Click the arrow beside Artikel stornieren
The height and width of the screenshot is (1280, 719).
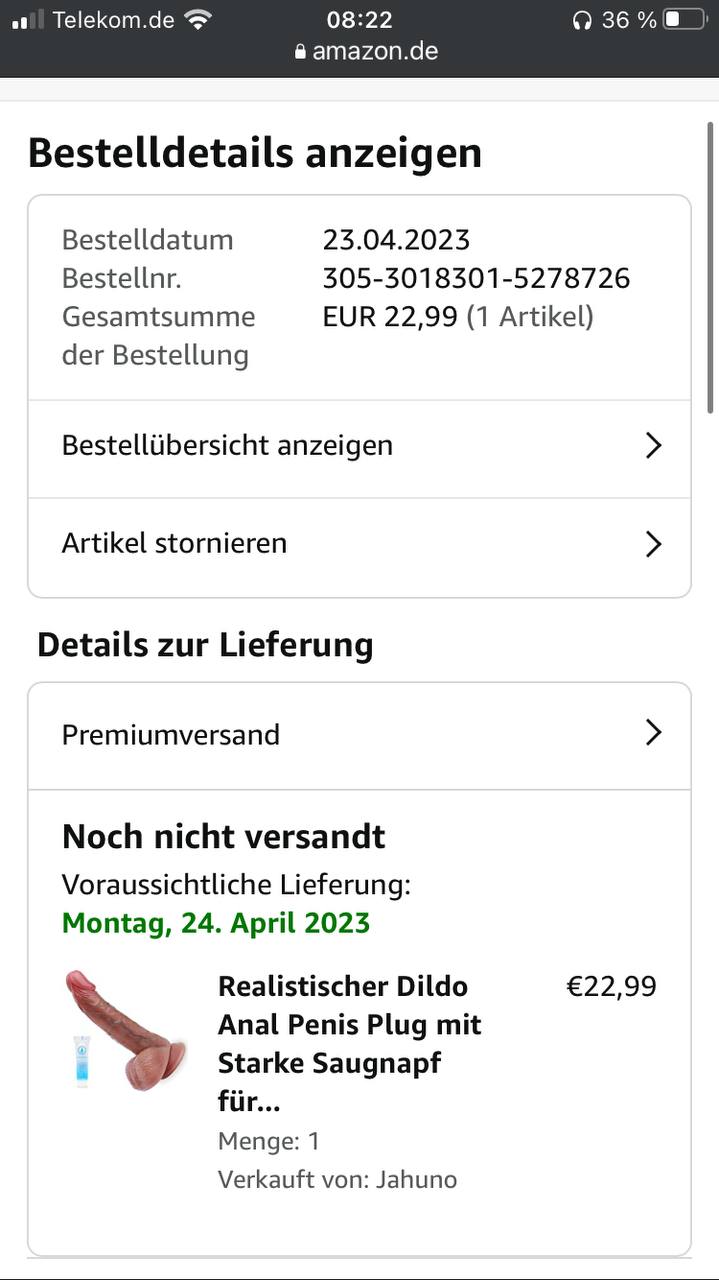[x=653, y=544]
